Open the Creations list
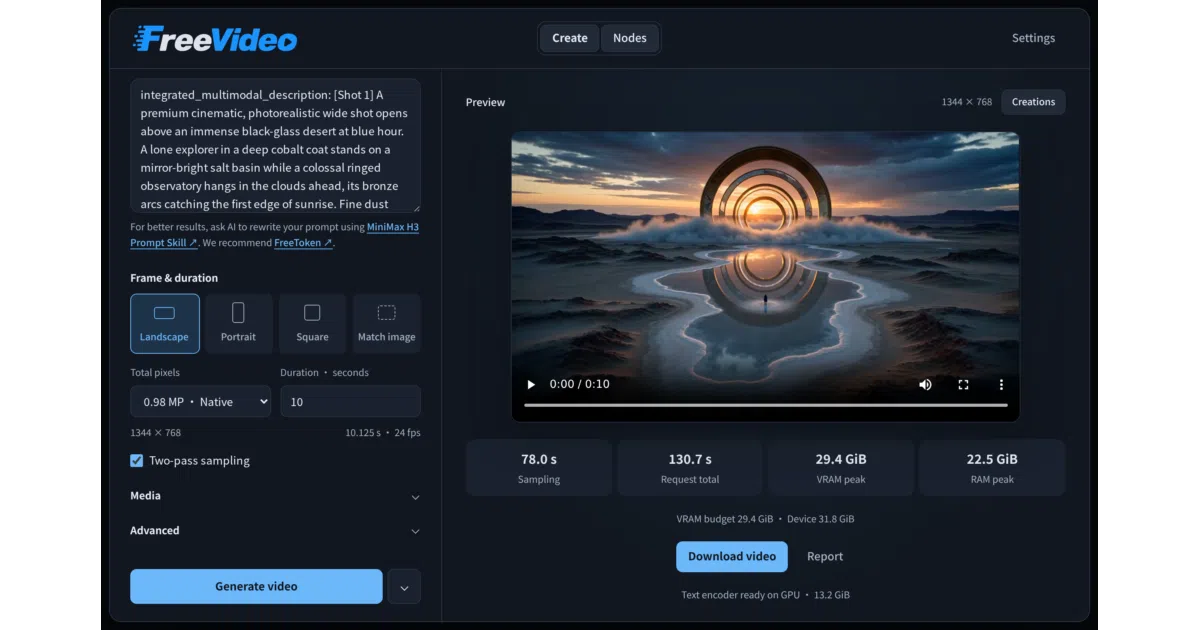The image size is (1200, 630). coord(1033,102)
